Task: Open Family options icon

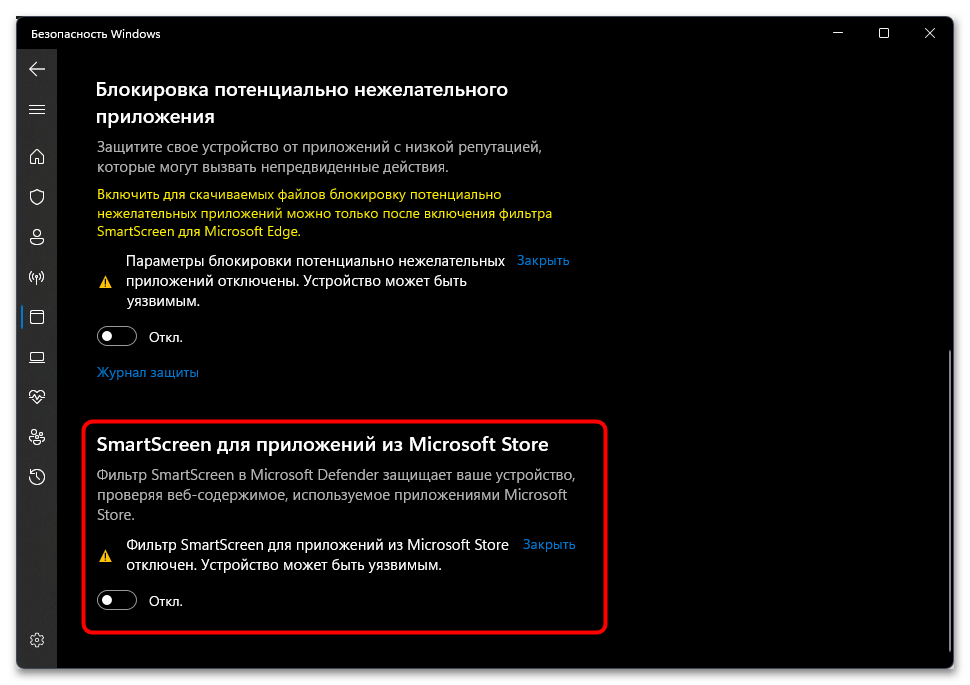Action: [x=37, y=437]
